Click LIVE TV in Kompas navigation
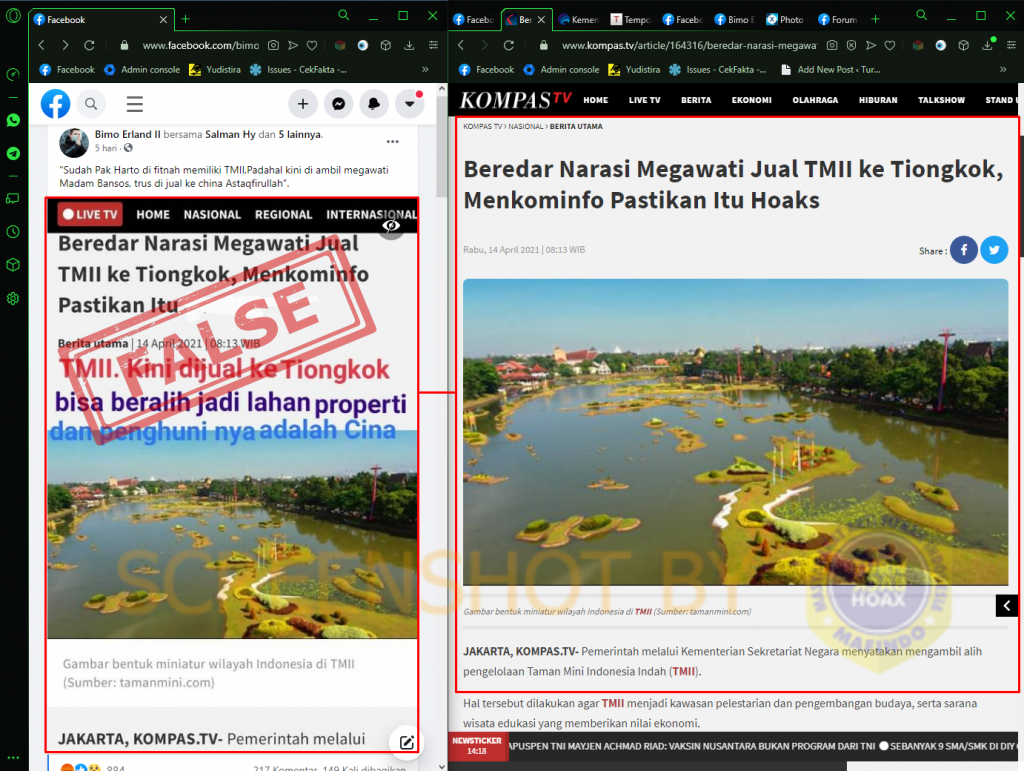This screenshot has width=1024, height=771. pyautogui.click(x=645, y=100)
